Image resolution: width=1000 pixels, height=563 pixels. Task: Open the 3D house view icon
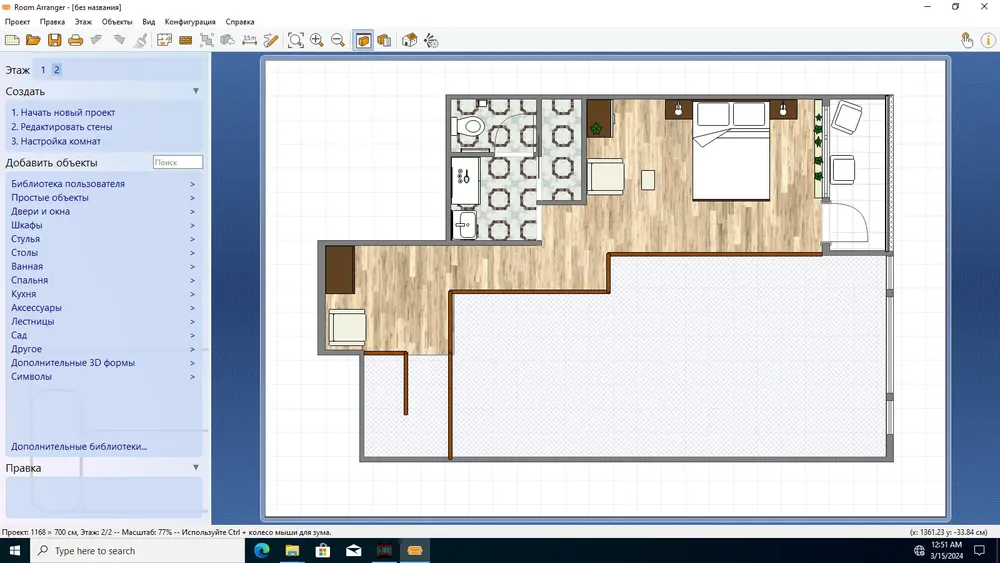[409, 40]
